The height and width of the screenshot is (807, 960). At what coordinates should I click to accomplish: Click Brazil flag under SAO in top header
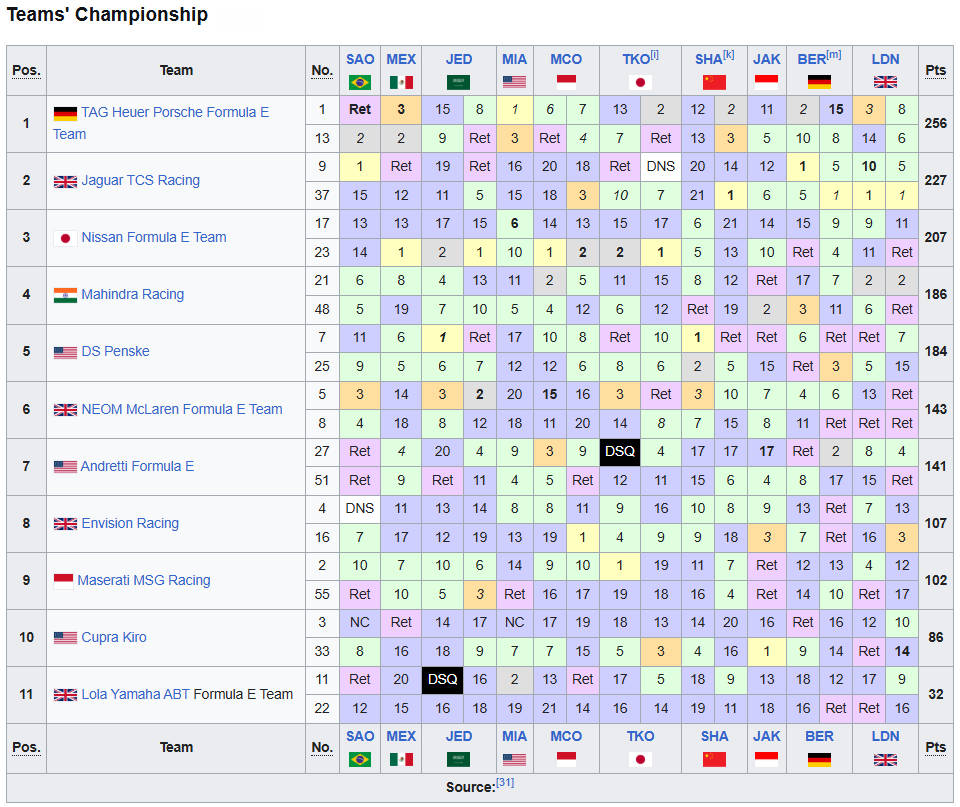(x=359, y=82)
